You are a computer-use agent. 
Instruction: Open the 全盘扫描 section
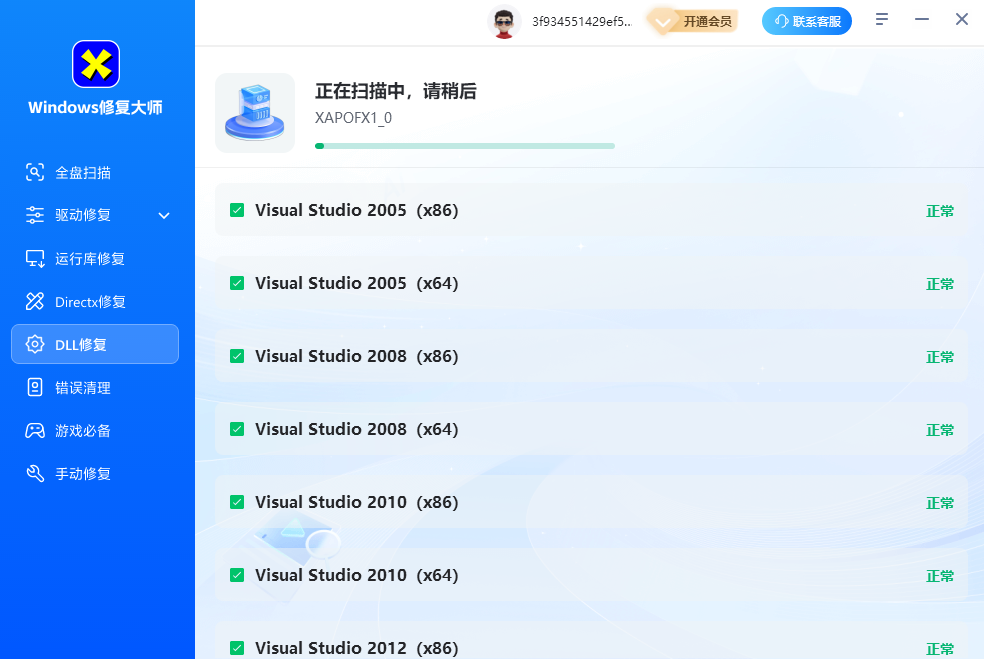click(x=95, y=173)
